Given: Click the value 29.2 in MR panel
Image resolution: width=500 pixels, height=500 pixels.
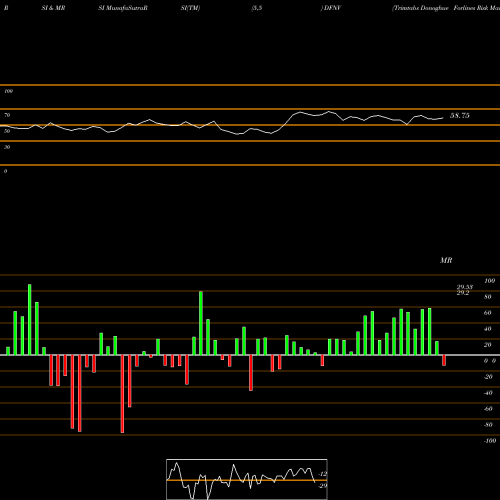Looking at the screenshot, I should click(463, 293).
